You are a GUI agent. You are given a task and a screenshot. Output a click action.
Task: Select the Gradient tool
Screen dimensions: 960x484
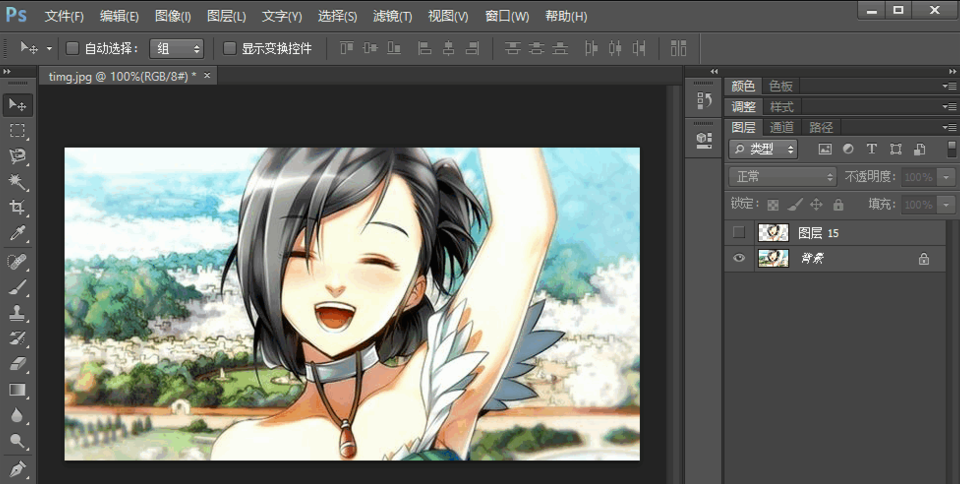point(18,390)
